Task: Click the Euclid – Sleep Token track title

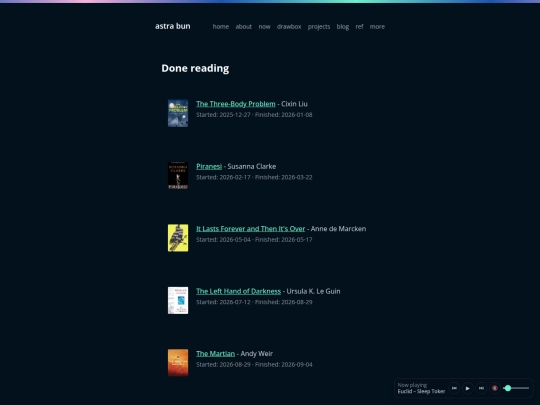Action: click(x=421, y=391)
